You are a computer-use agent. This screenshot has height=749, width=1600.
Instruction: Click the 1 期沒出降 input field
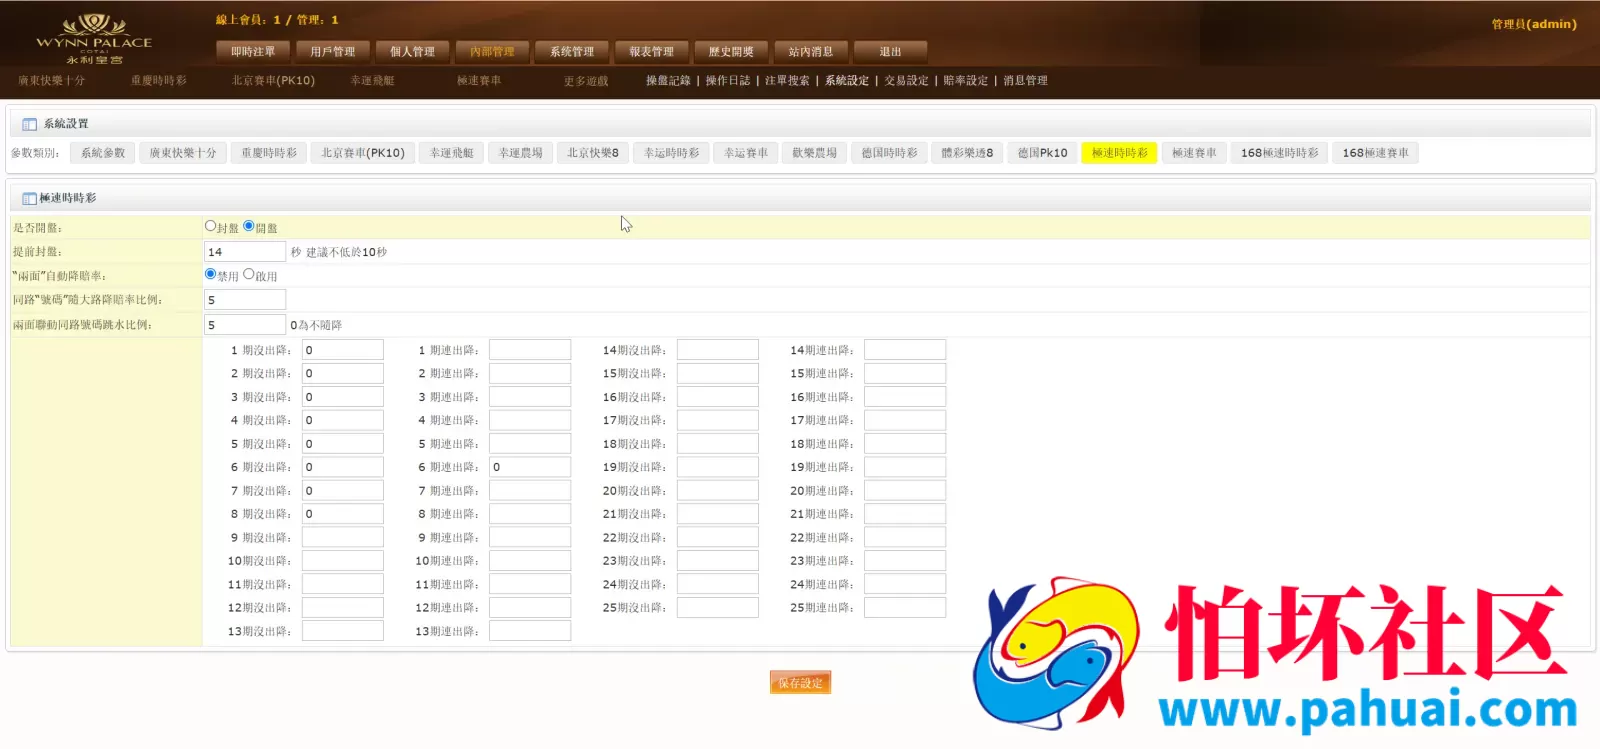tap(343, 350)
